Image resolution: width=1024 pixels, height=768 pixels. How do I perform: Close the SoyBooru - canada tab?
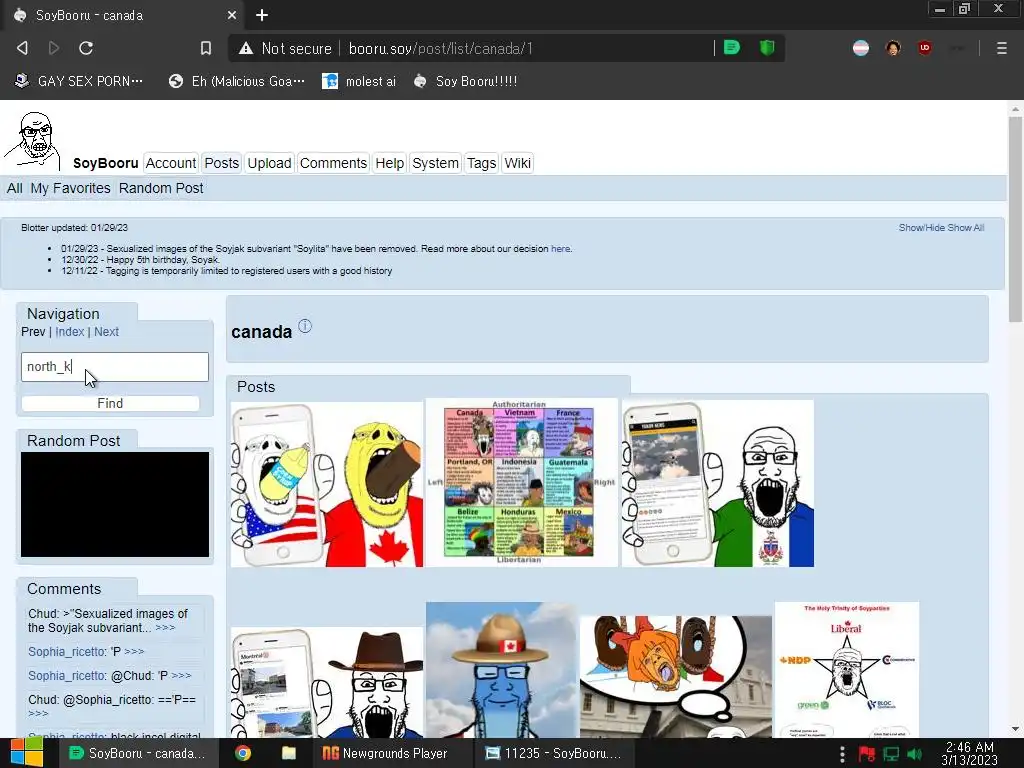pos(232,15)
